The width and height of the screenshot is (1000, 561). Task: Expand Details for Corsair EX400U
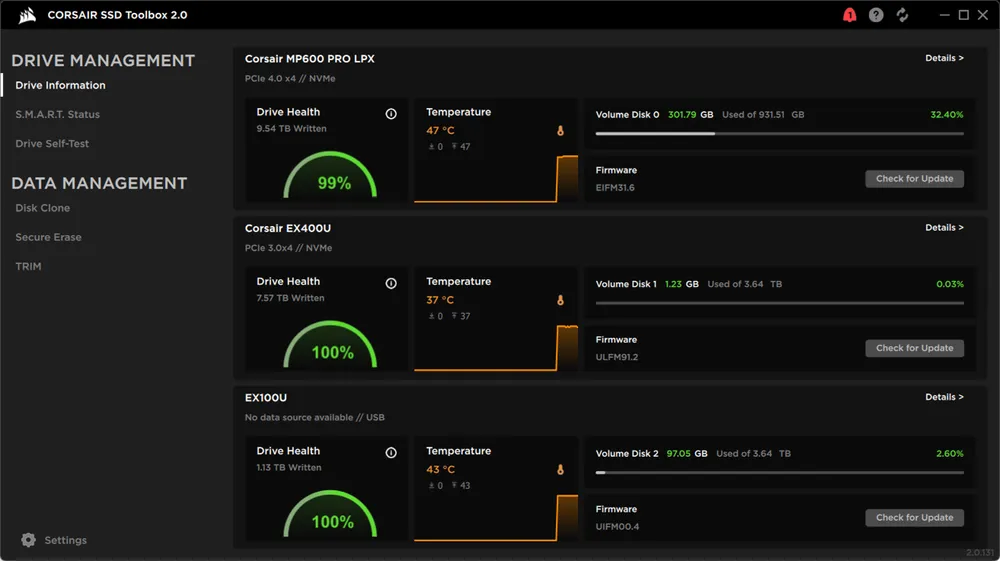[945, 228]
